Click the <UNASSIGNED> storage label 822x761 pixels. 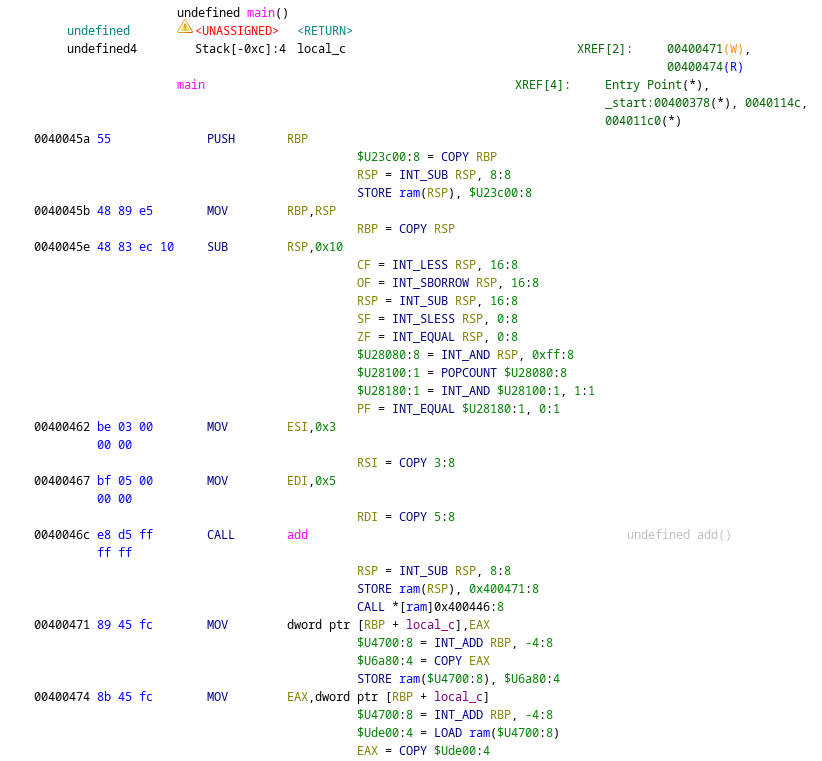tap(236, 31)
